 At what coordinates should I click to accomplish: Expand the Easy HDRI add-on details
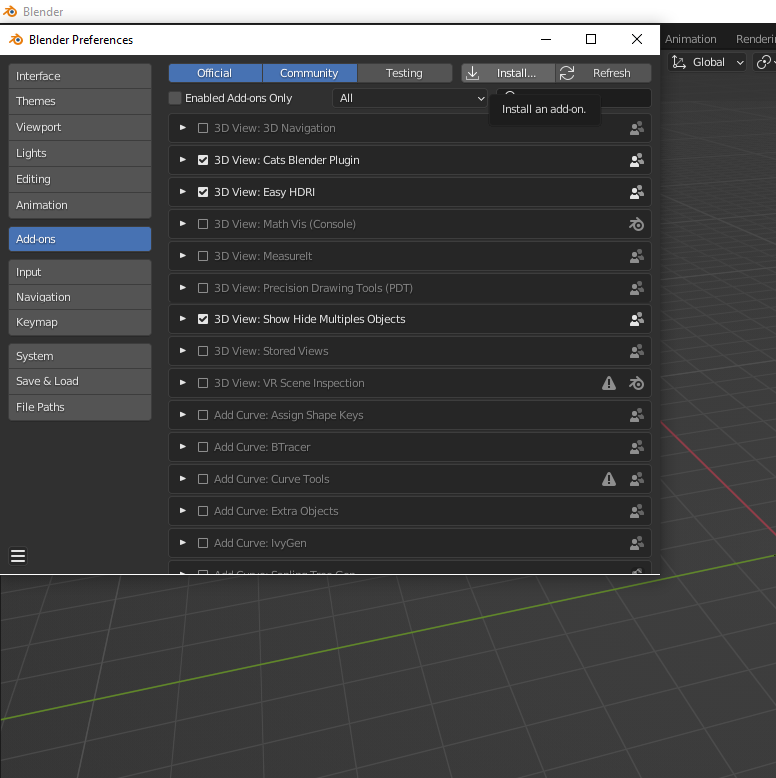point(182,192)
